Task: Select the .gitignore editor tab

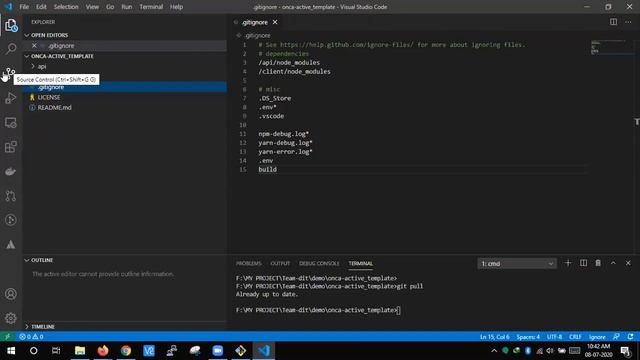Action: pos(254,22)
